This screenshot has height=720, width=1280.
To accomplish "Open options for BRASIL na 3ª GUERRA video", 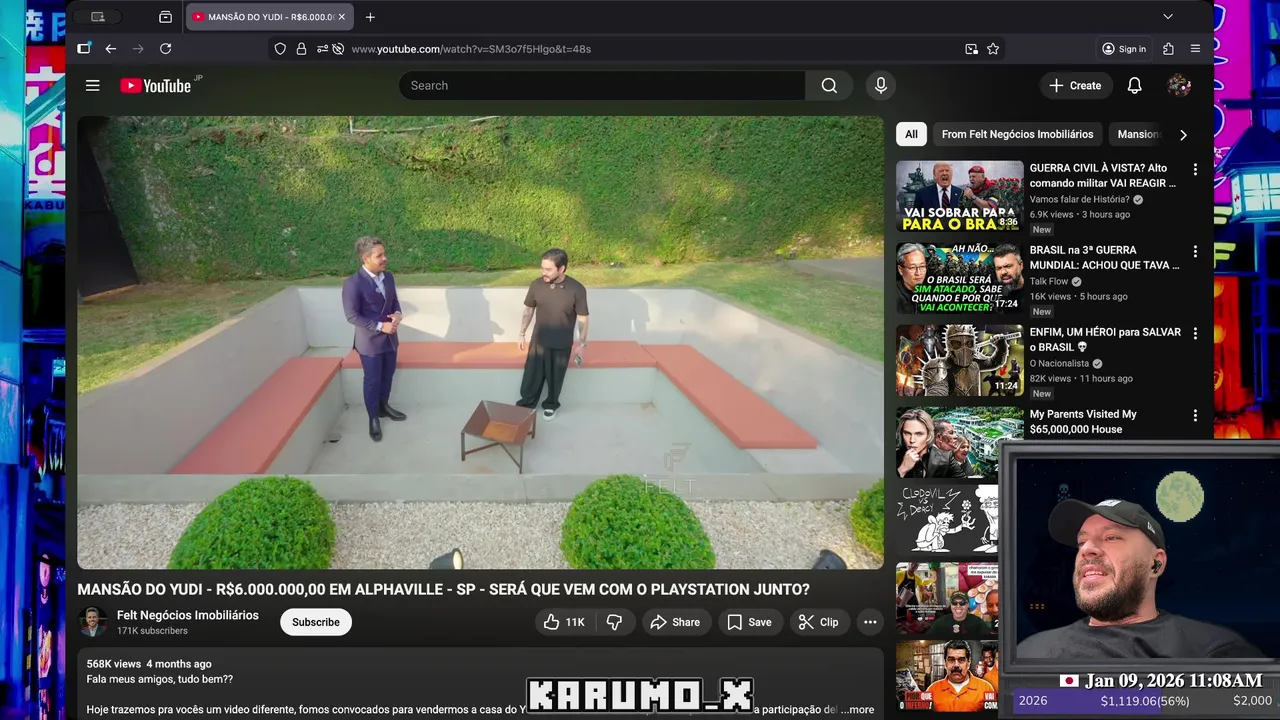I will pyautogui.click(x=1195, y=252).
